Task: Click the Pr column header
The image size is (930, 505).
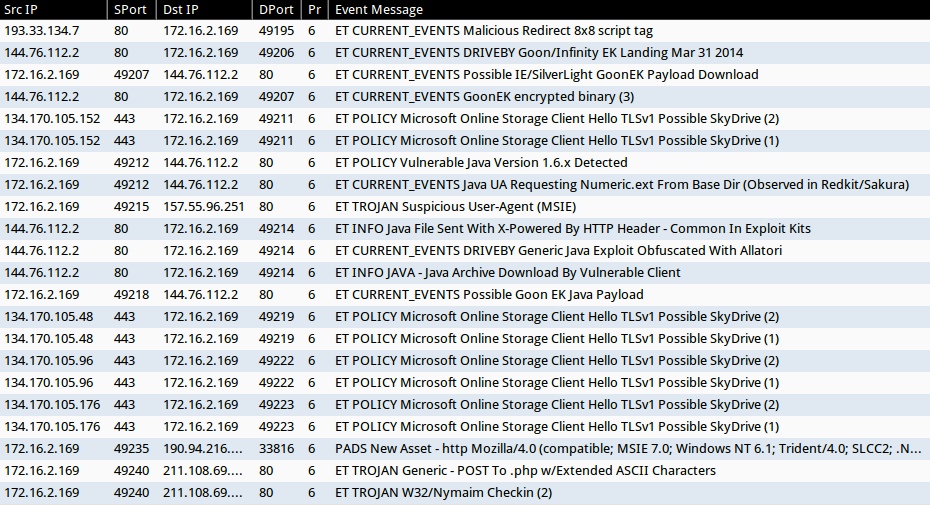Action: tap(314, 9)
